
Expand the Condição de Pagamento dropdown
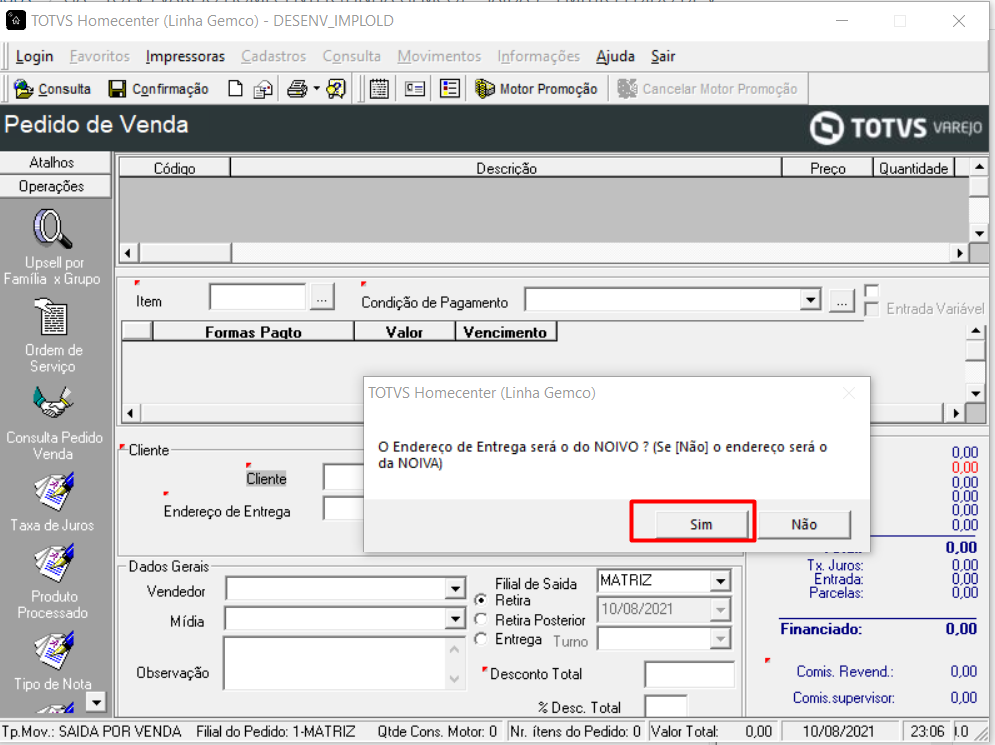pyautogui.click(x=810, y=300)
